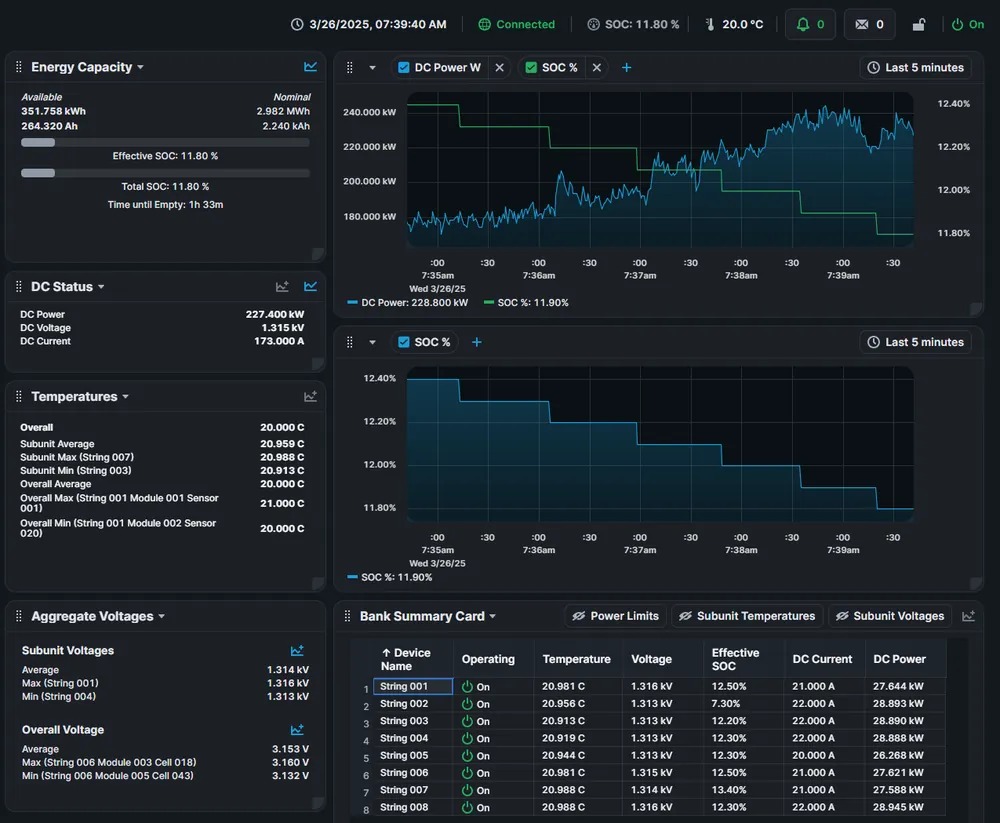
Task: Click the SOC gauge icon in header
Action: (x=593, y=24)
